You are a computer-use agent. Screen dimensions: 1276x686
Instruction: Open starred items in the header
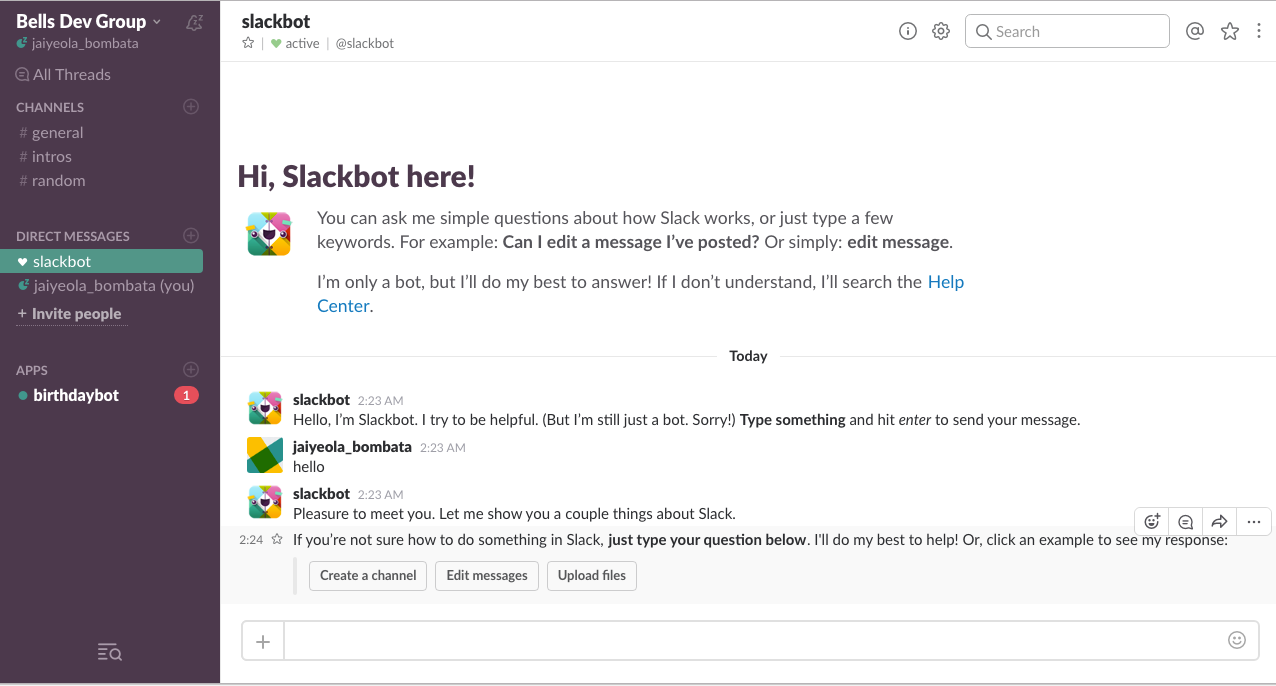(x=1230, y=31)
